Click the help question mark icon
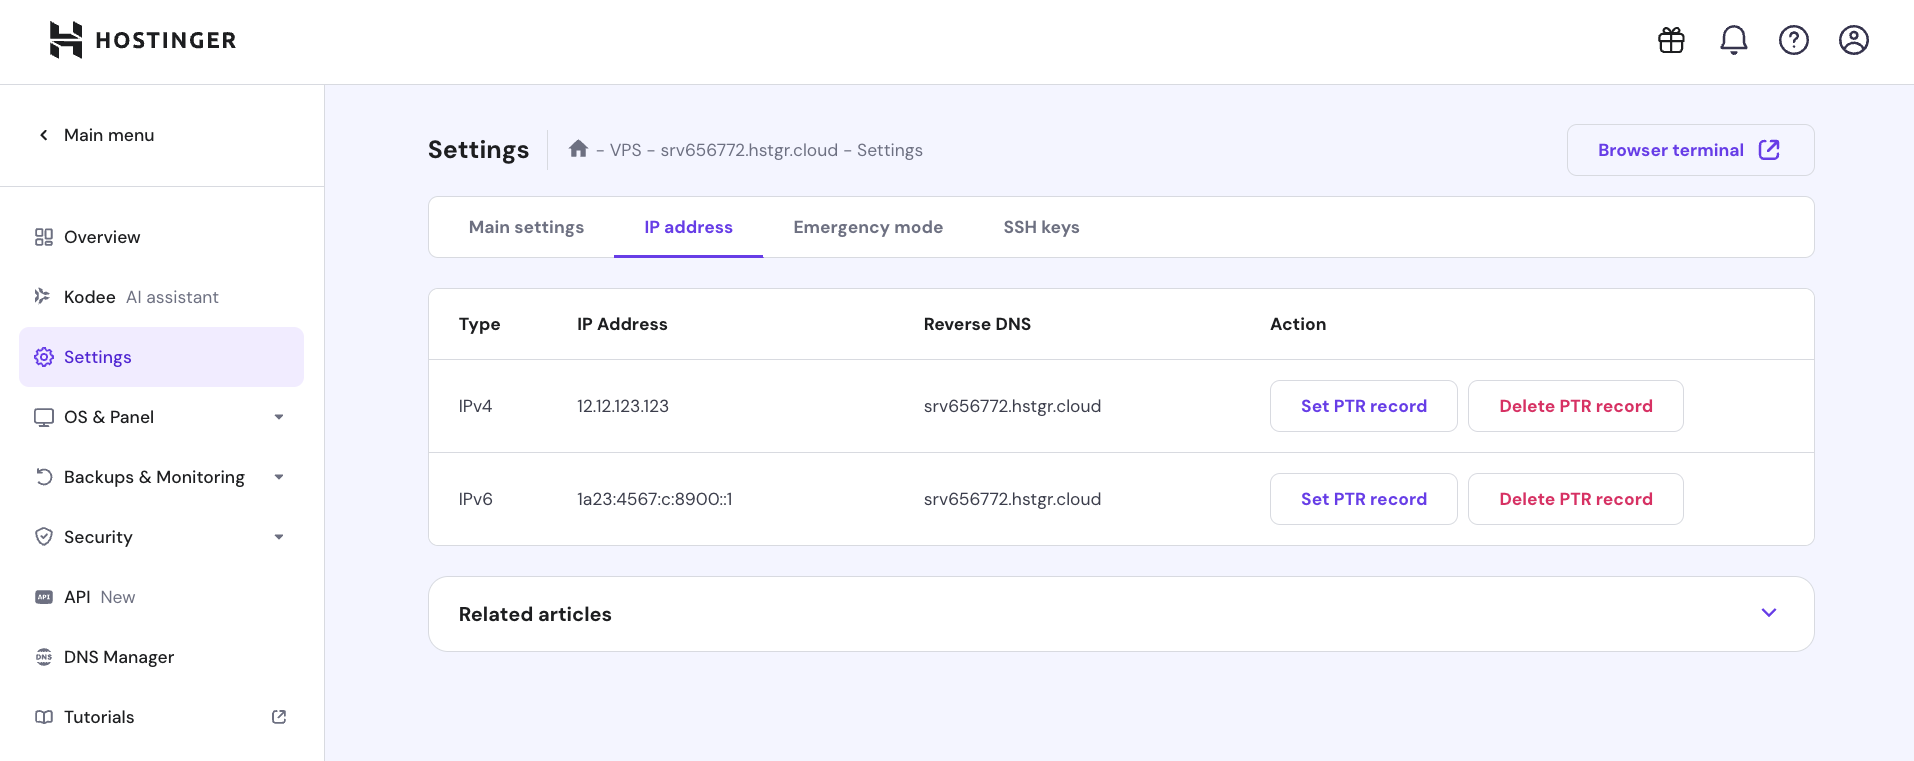The image size is (1914, 761). (1793, 40)
